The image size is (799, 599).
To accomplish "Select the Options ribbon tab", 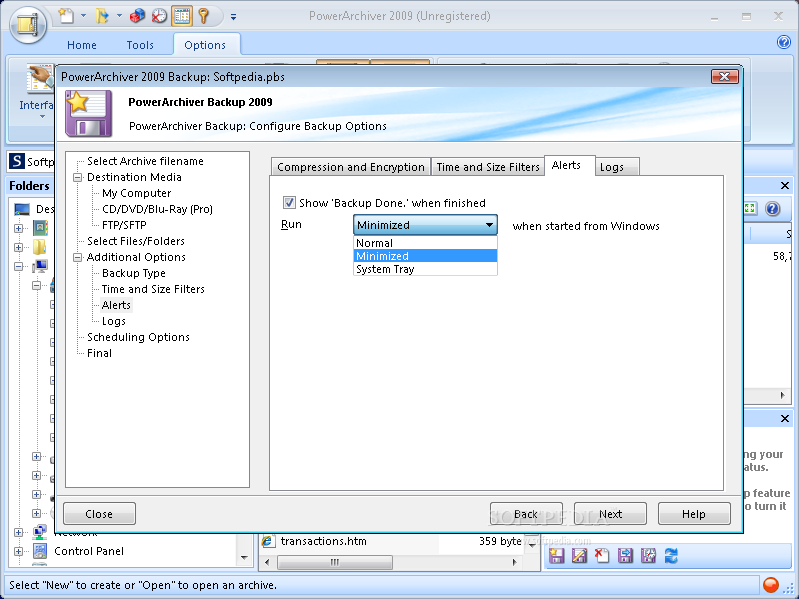I will (205, 45).
